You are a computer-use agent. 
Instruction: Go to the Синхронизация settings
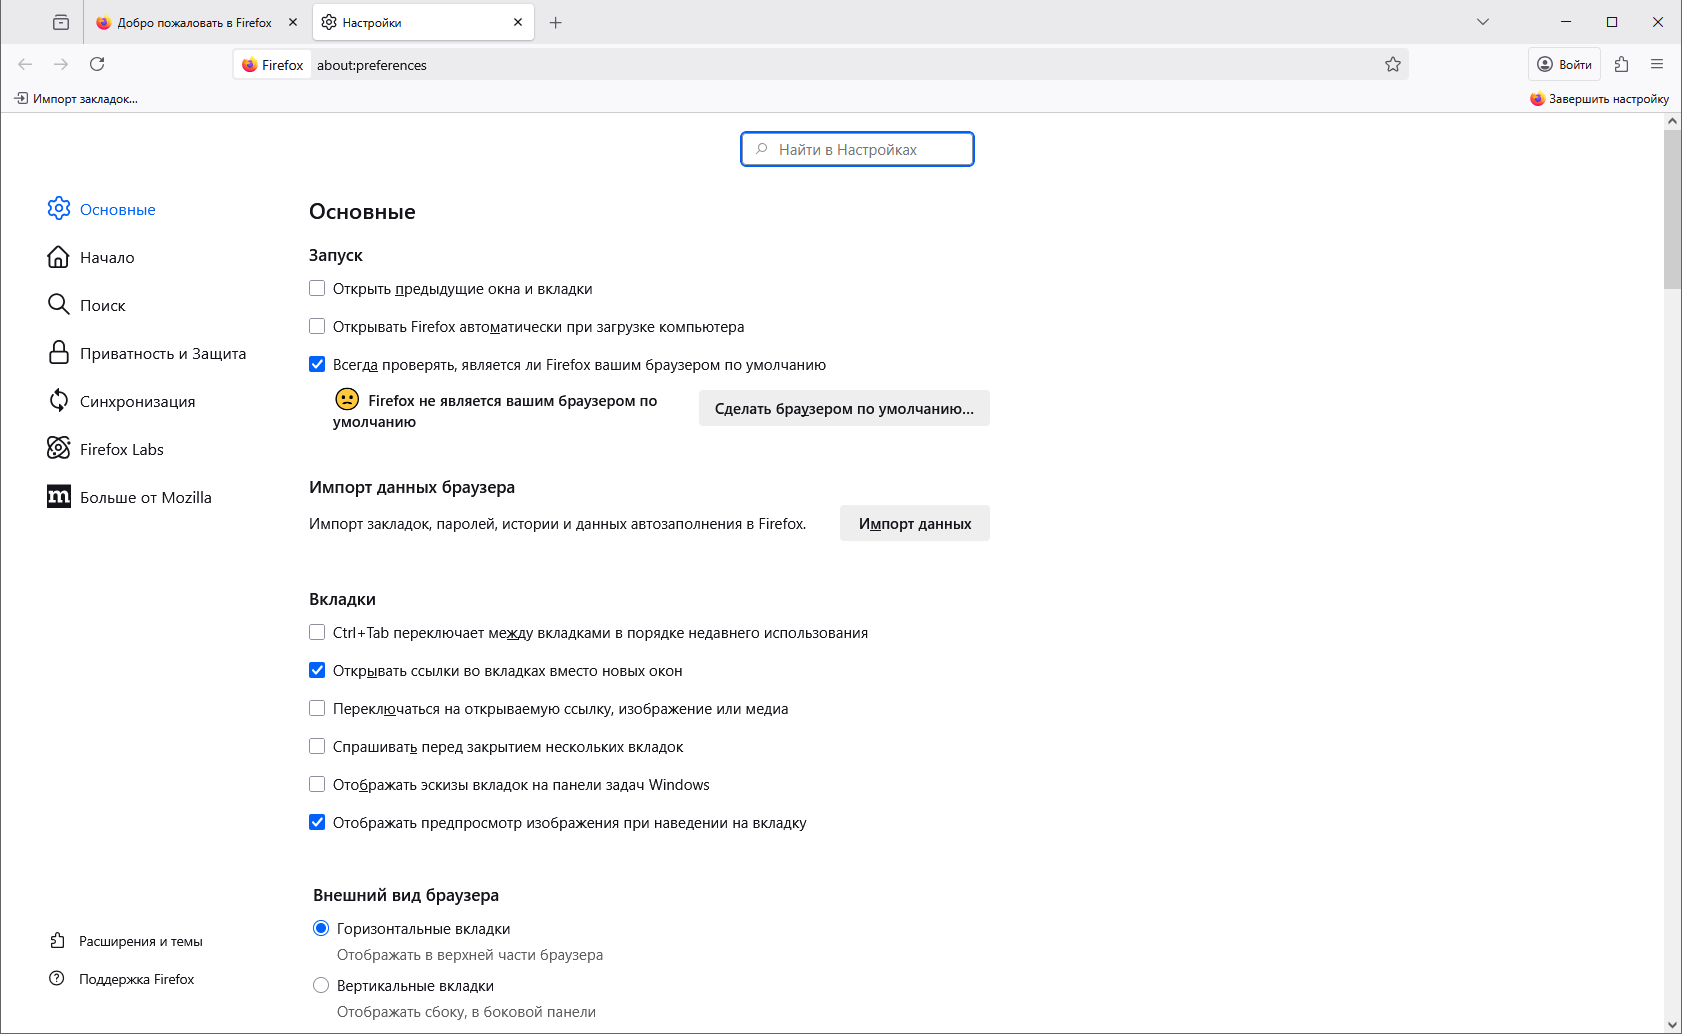(x=137, y=401)
